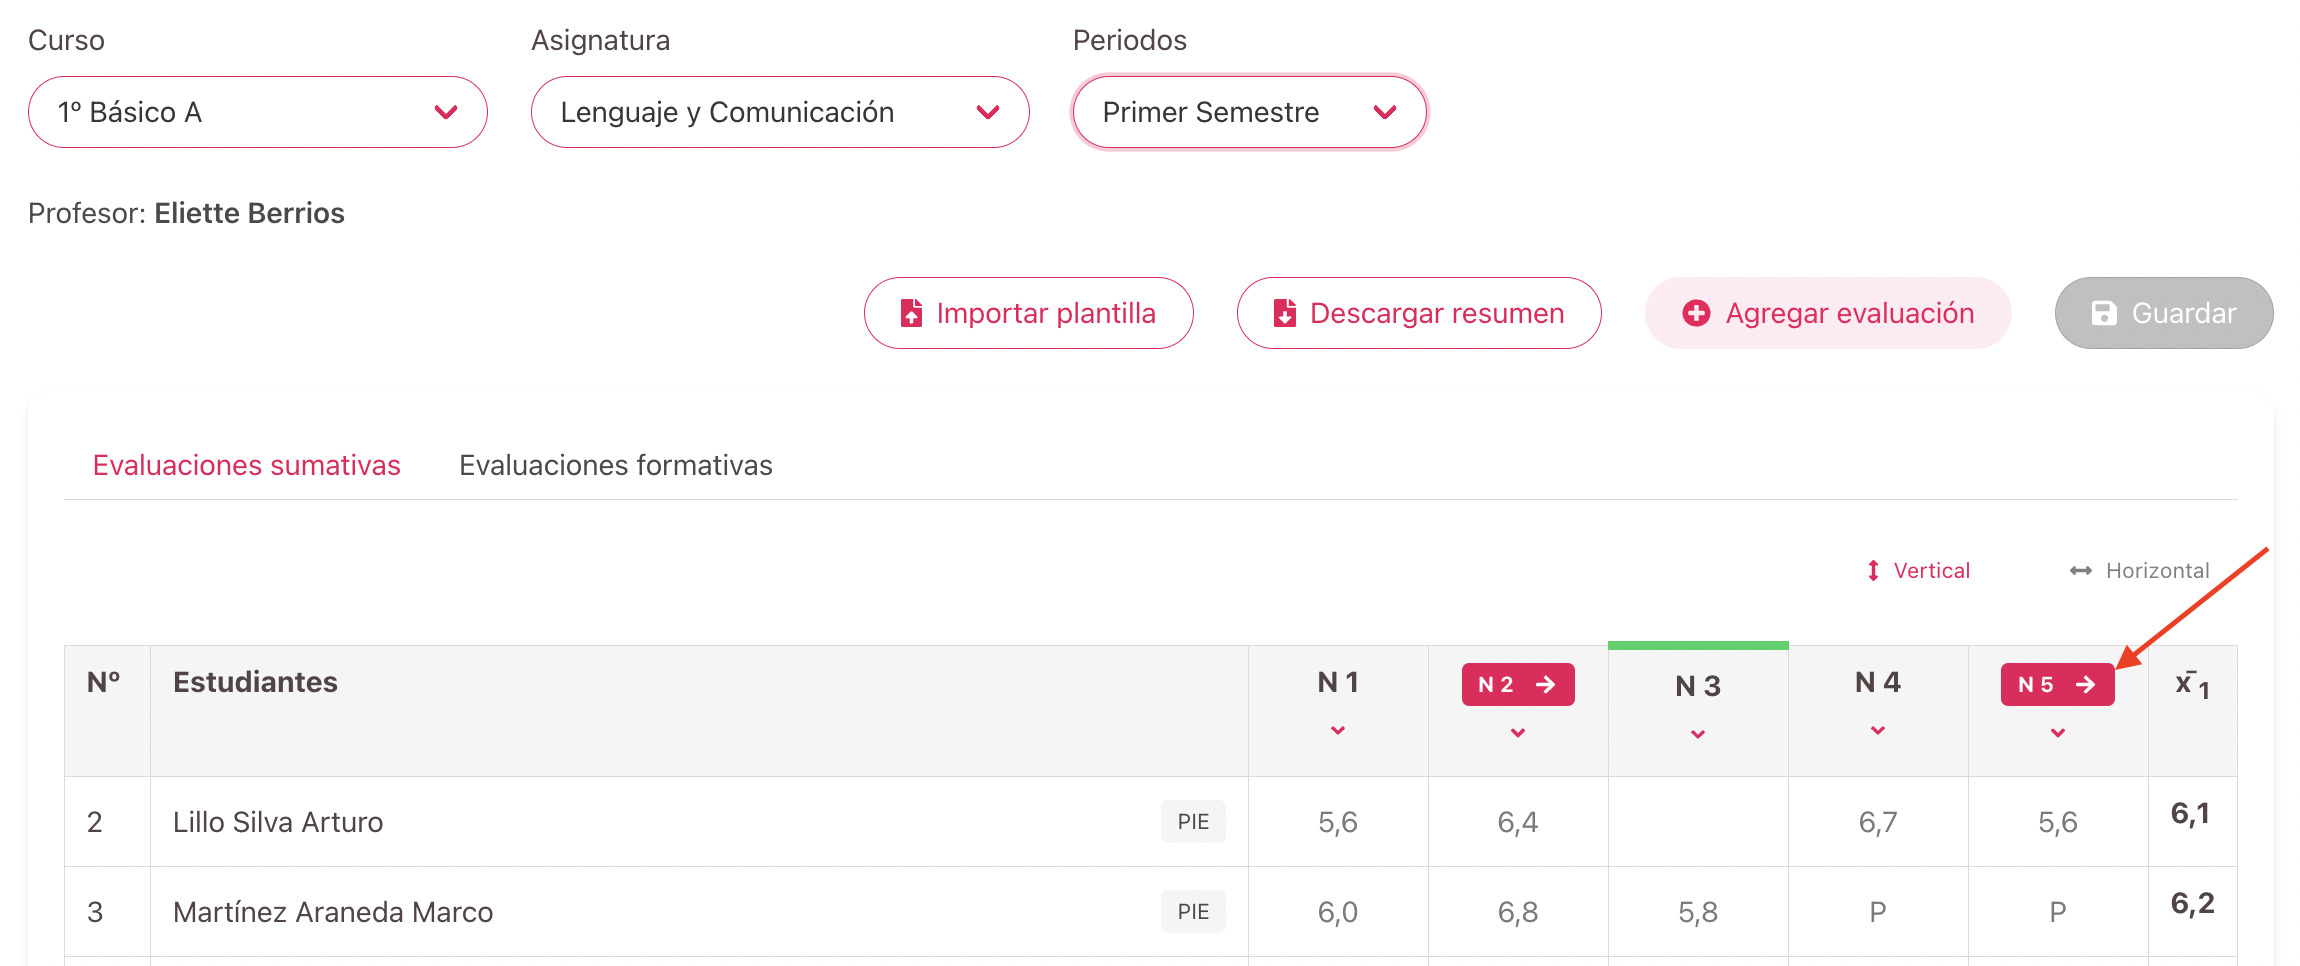Click the floppy disk icon on Guardar
Image resolution: width=2300 pixels, height=966 pixels.
pyautogui.click(x=2104, y=313)
